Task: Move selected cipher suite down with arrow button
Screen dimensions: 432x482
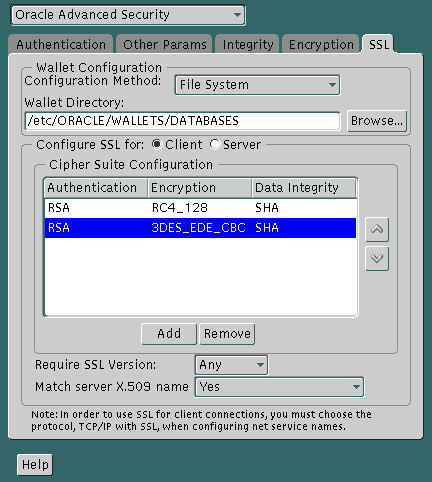Action: point(377,258)
